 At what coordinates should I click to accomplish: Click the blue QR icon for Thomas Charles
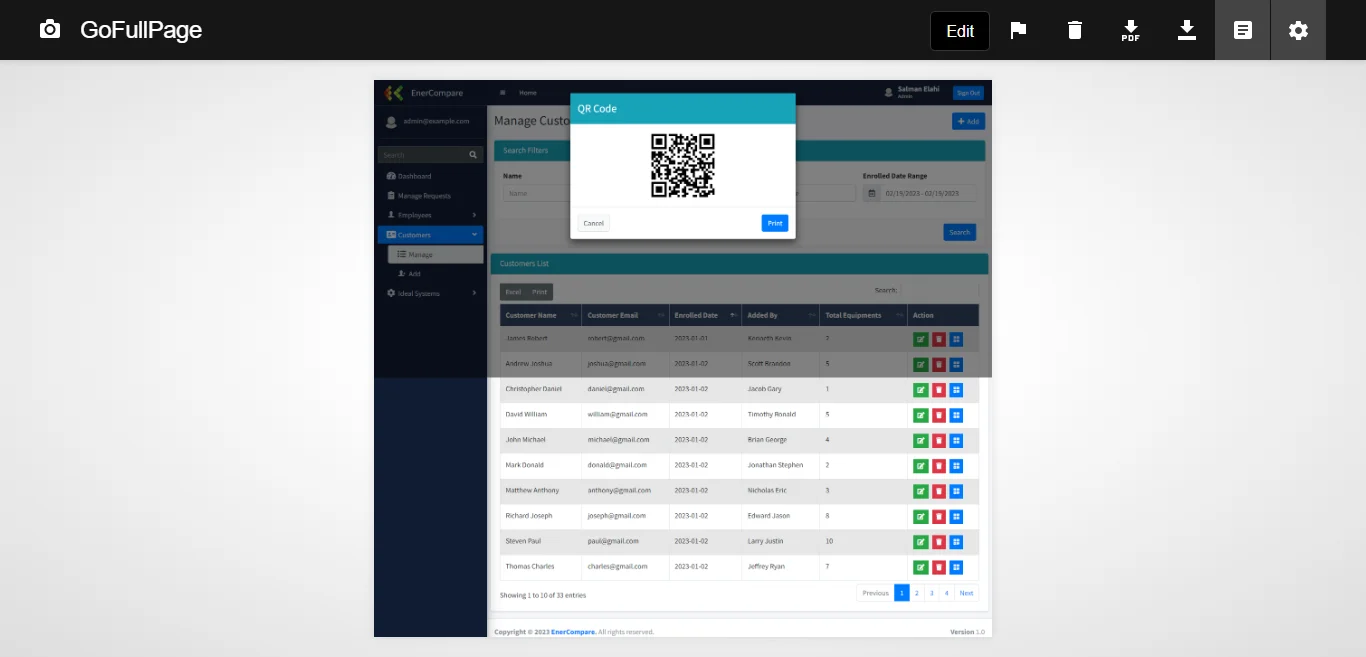(956, 567)
